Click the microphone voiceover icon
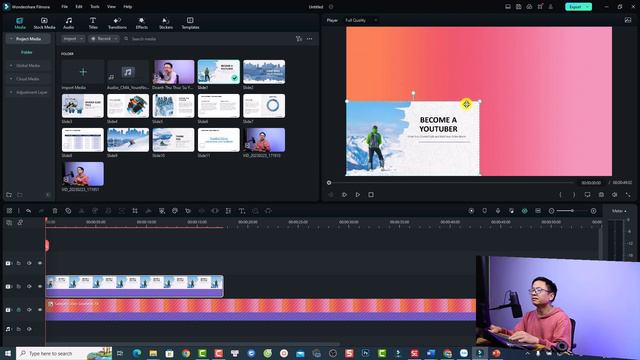Screen dimensions: 640x360 pyautogui.click(x=498, y=211)
